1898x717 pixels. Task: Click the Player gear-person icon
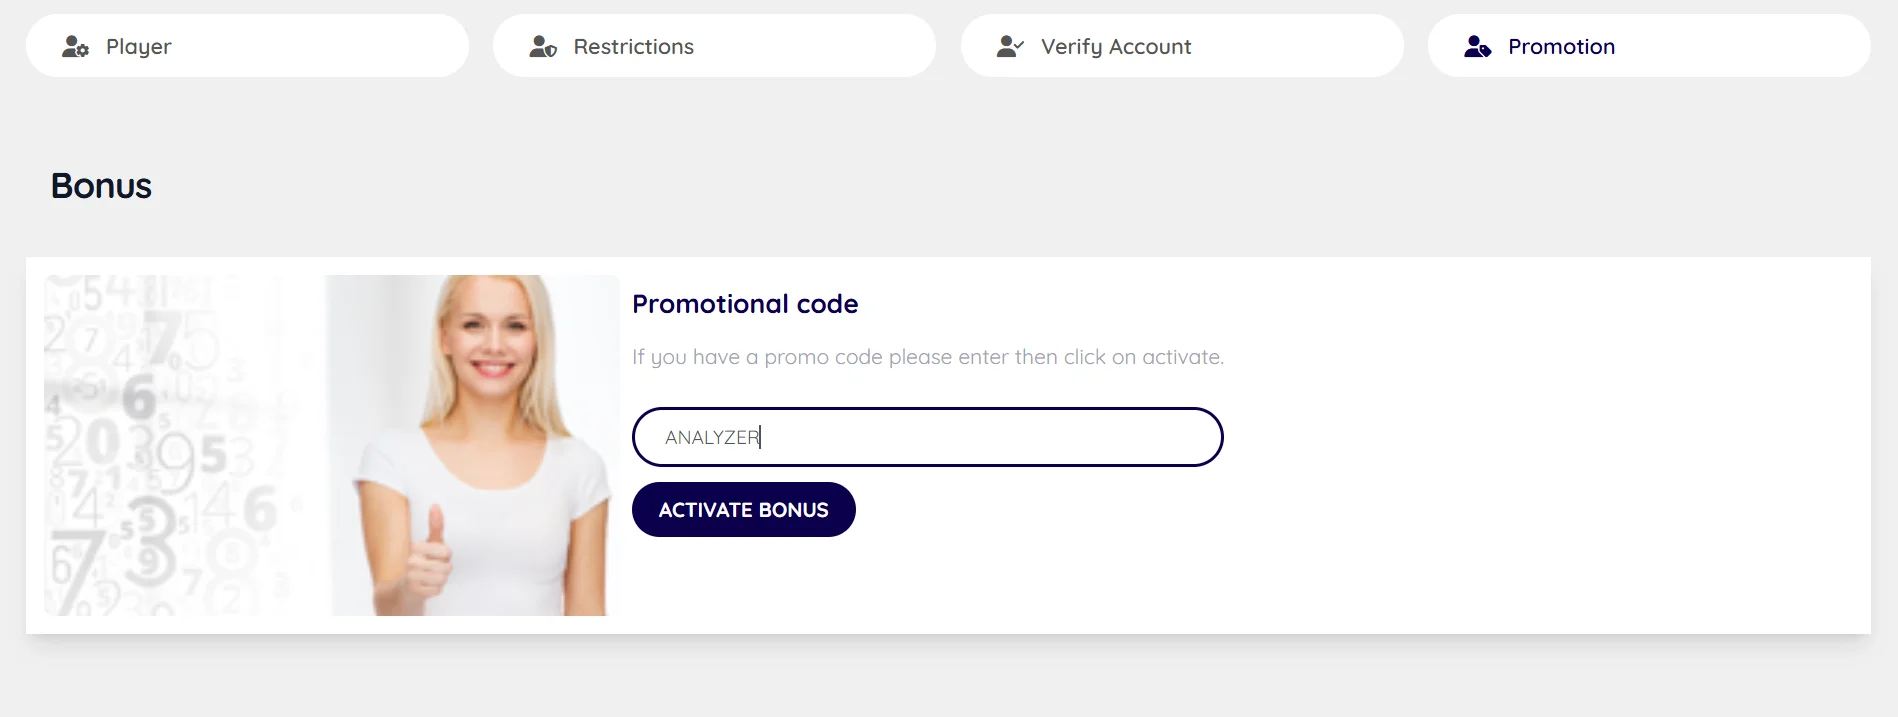point(75,46)
